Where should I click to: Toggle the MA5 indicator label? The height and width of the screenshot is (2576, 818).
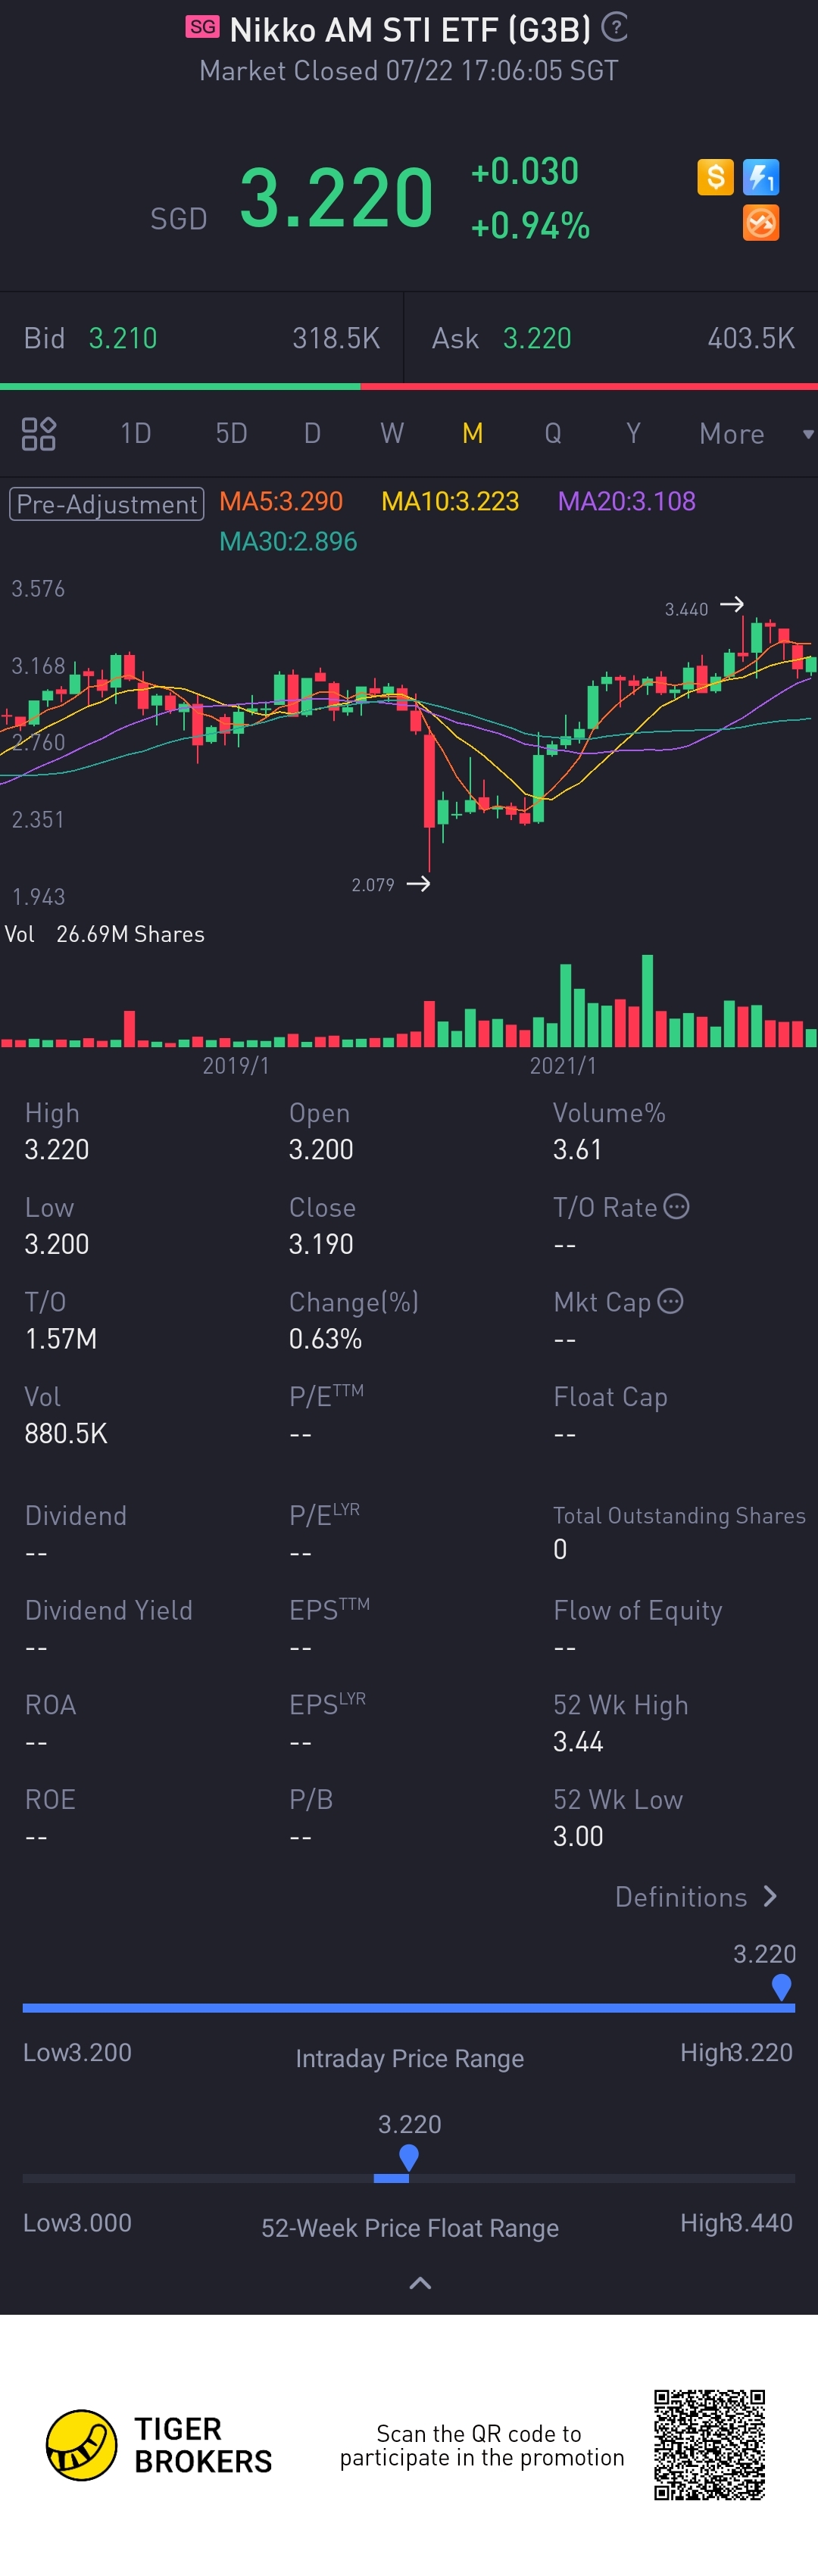[x=281, y=501]
